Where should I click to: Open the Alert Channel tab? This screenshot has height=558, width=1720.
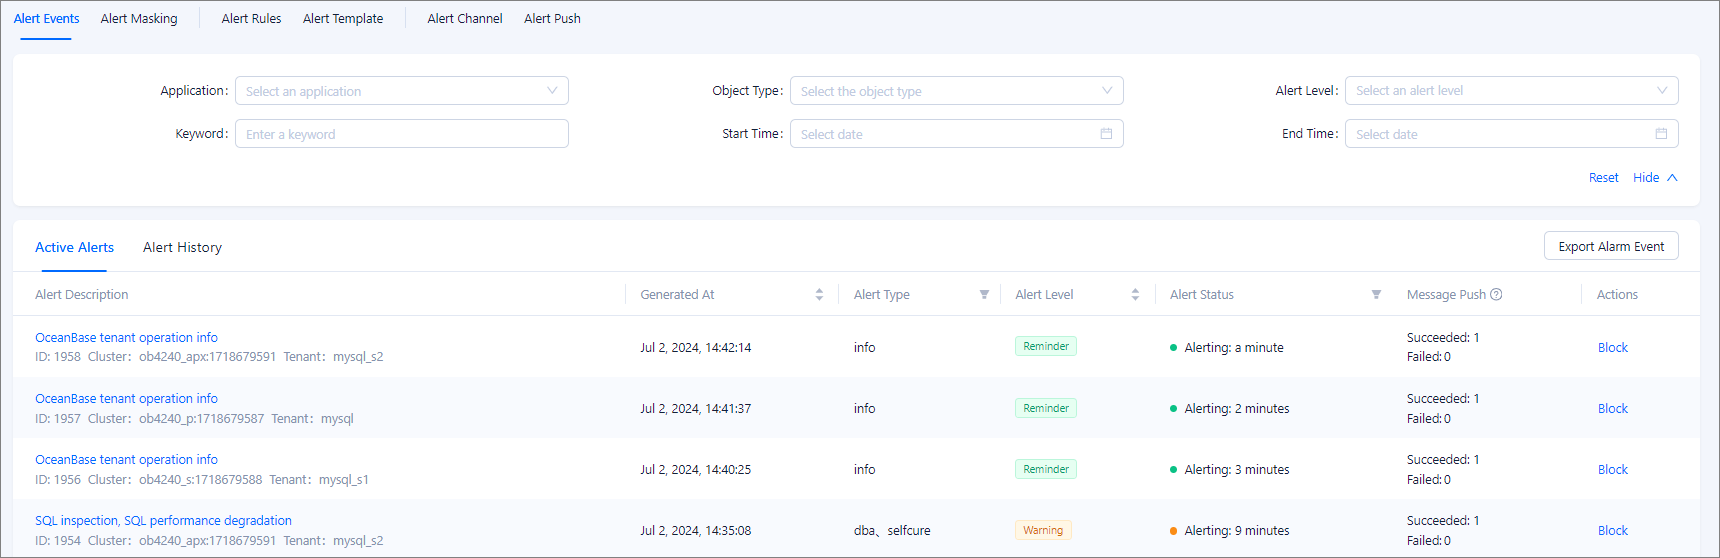464,19
